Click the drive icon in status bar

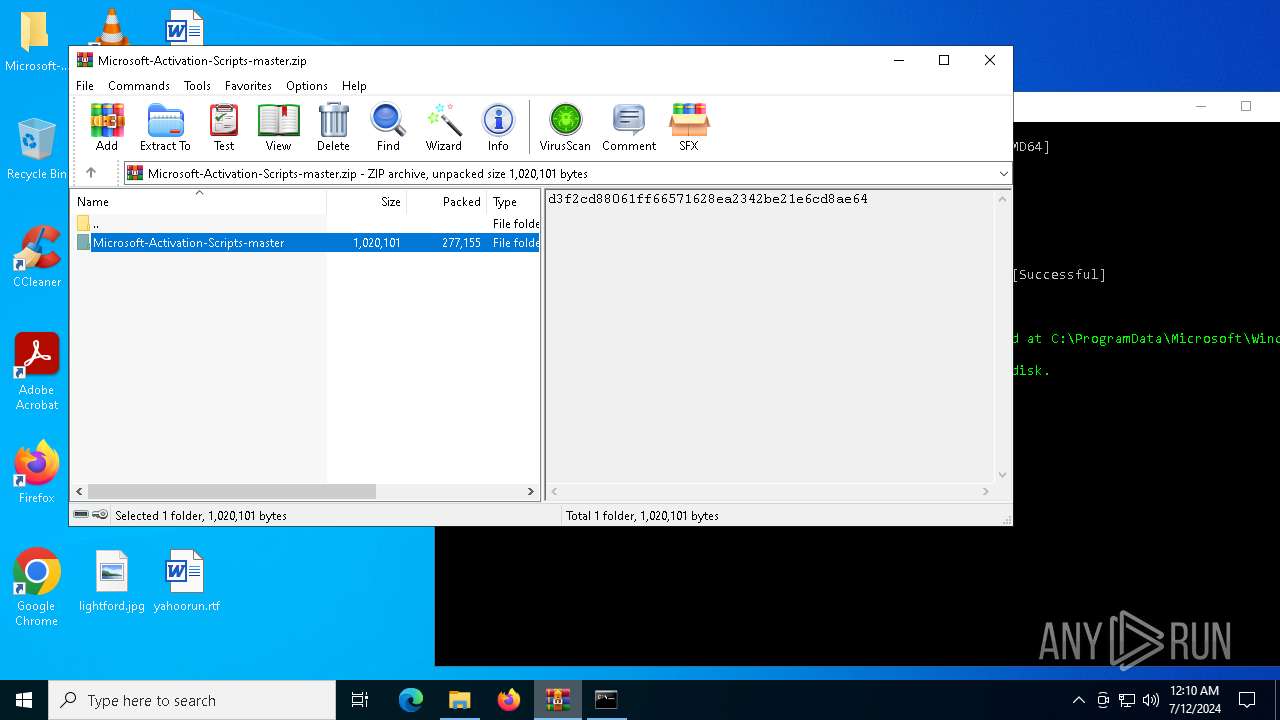pos(81,515)
